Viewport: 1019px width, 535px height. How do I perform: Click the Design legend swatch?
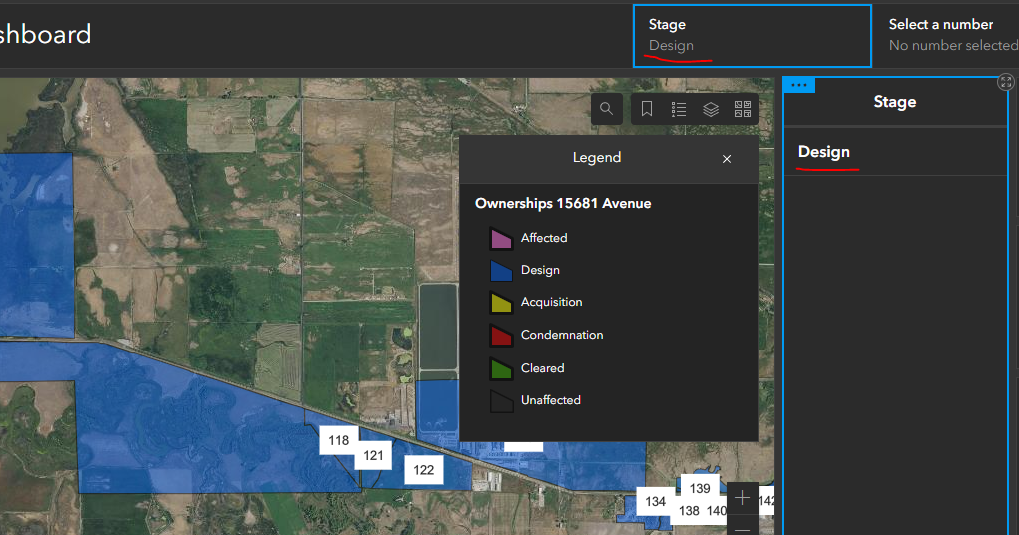pyautogui.click(x=501, y=270)
